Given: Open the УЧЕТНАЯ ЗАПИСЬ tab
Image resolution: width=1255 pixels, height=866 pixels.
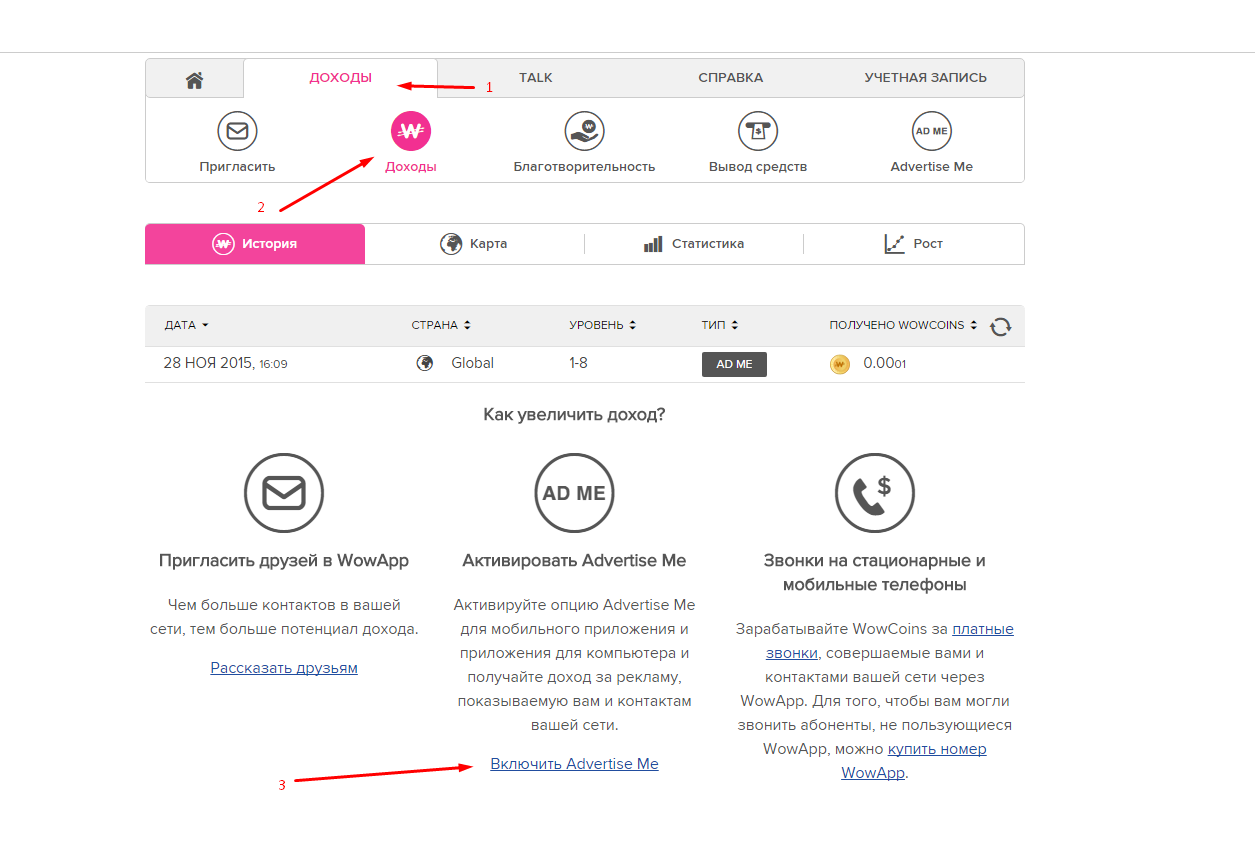Looking at the screenshot, I should coord(926,78).
